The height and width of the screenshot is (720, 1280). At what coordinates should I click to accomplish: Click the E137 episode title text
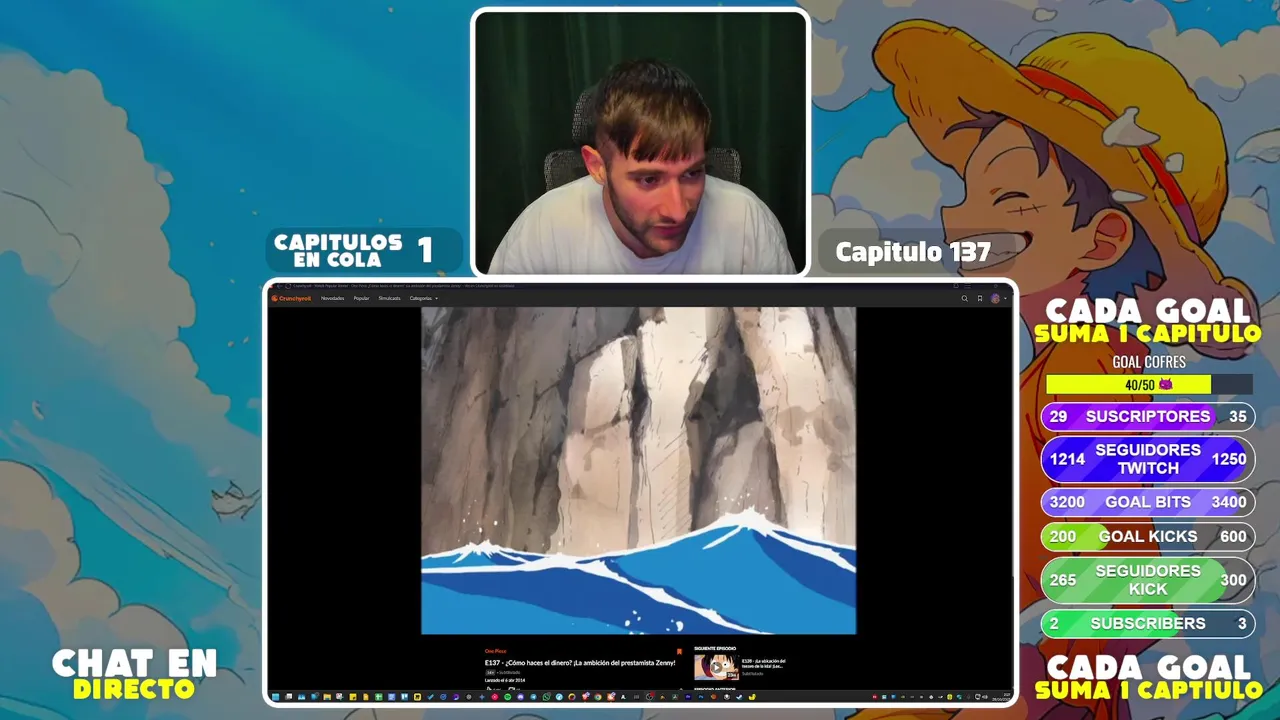580,662
